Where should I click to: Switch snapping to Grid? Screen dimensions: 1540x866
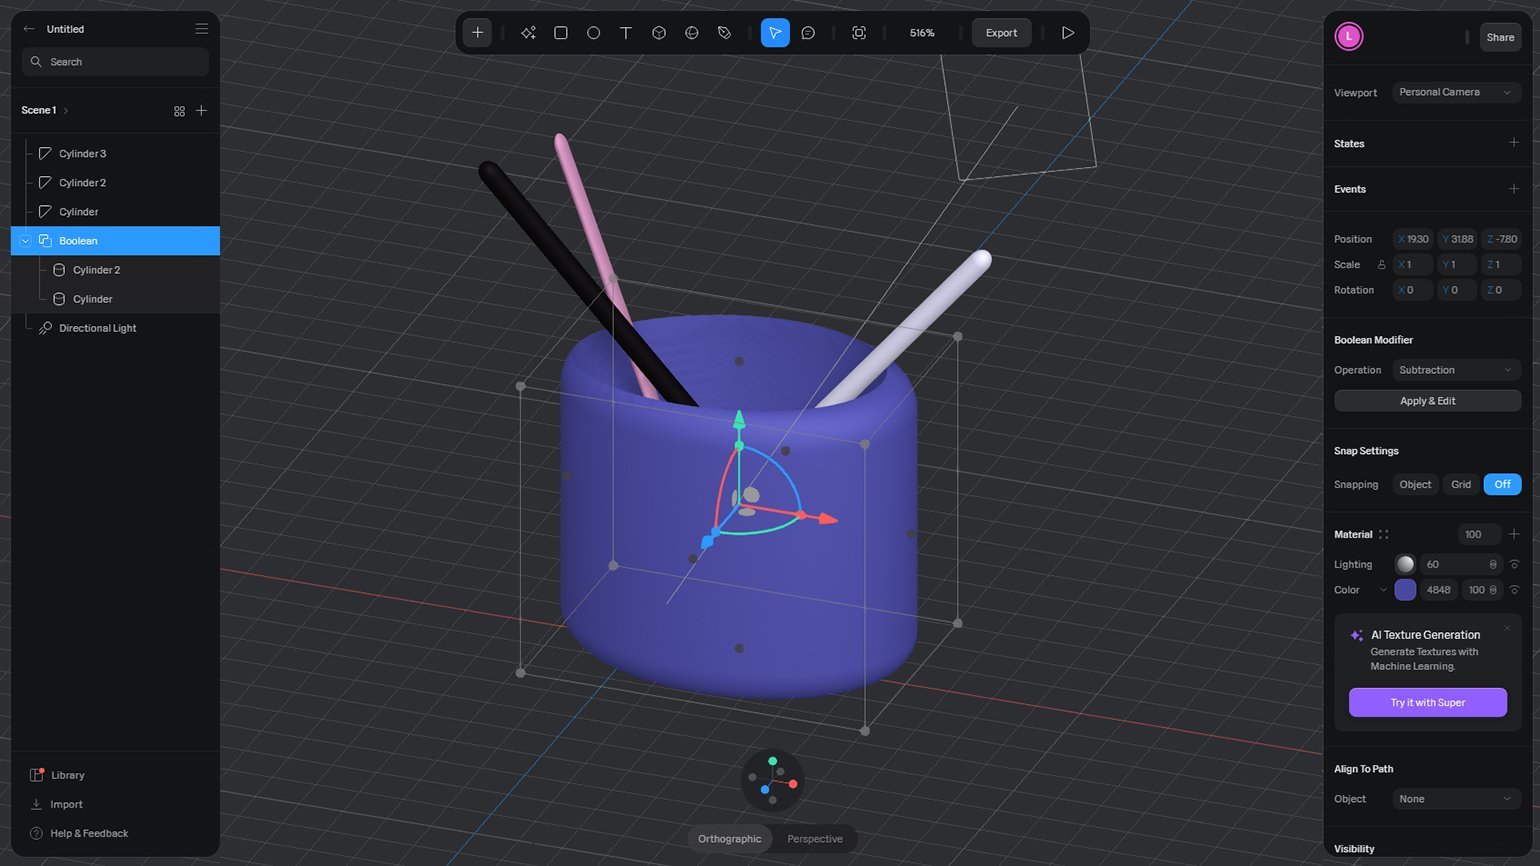[x=1461, y=485]
